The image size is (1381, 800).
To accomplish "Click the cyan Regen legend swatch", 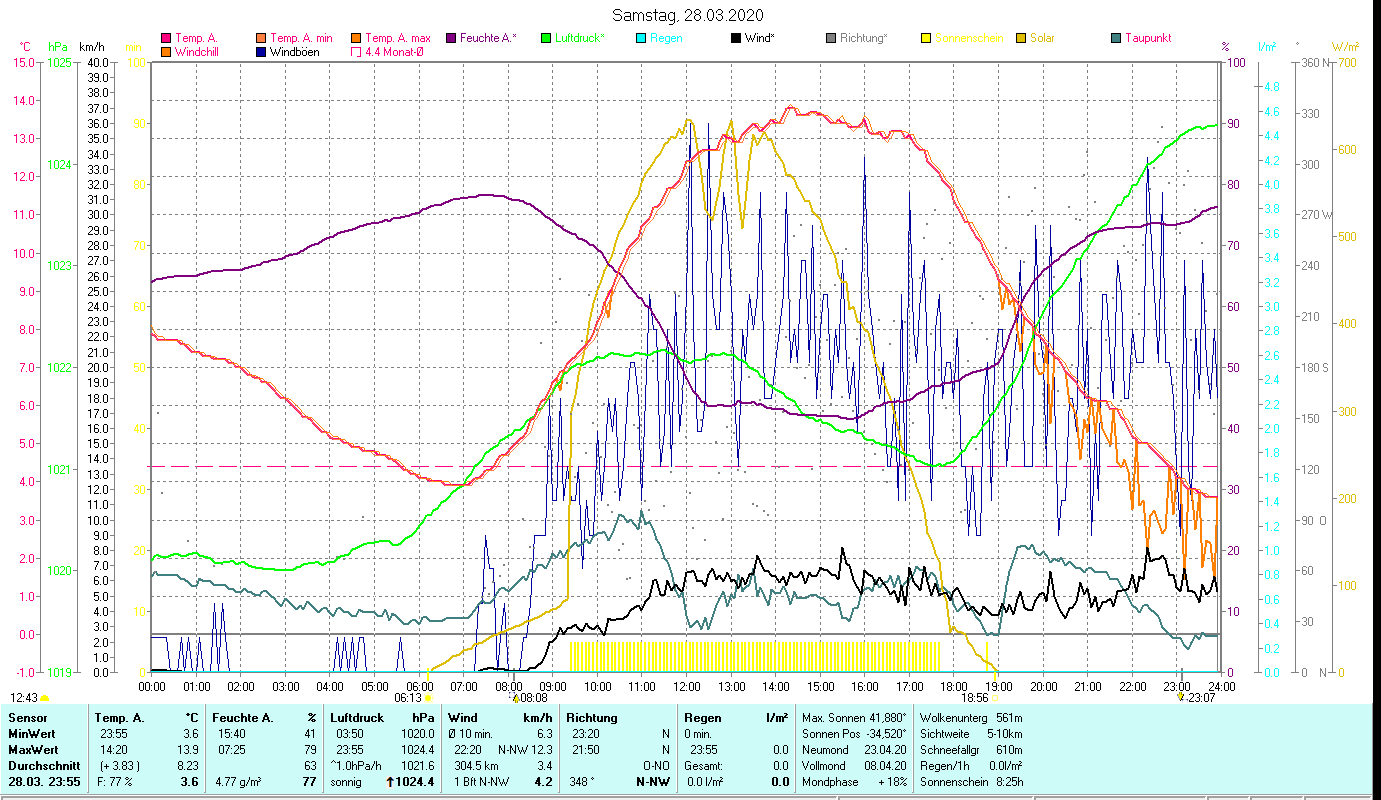I will (x=641, y=39).
